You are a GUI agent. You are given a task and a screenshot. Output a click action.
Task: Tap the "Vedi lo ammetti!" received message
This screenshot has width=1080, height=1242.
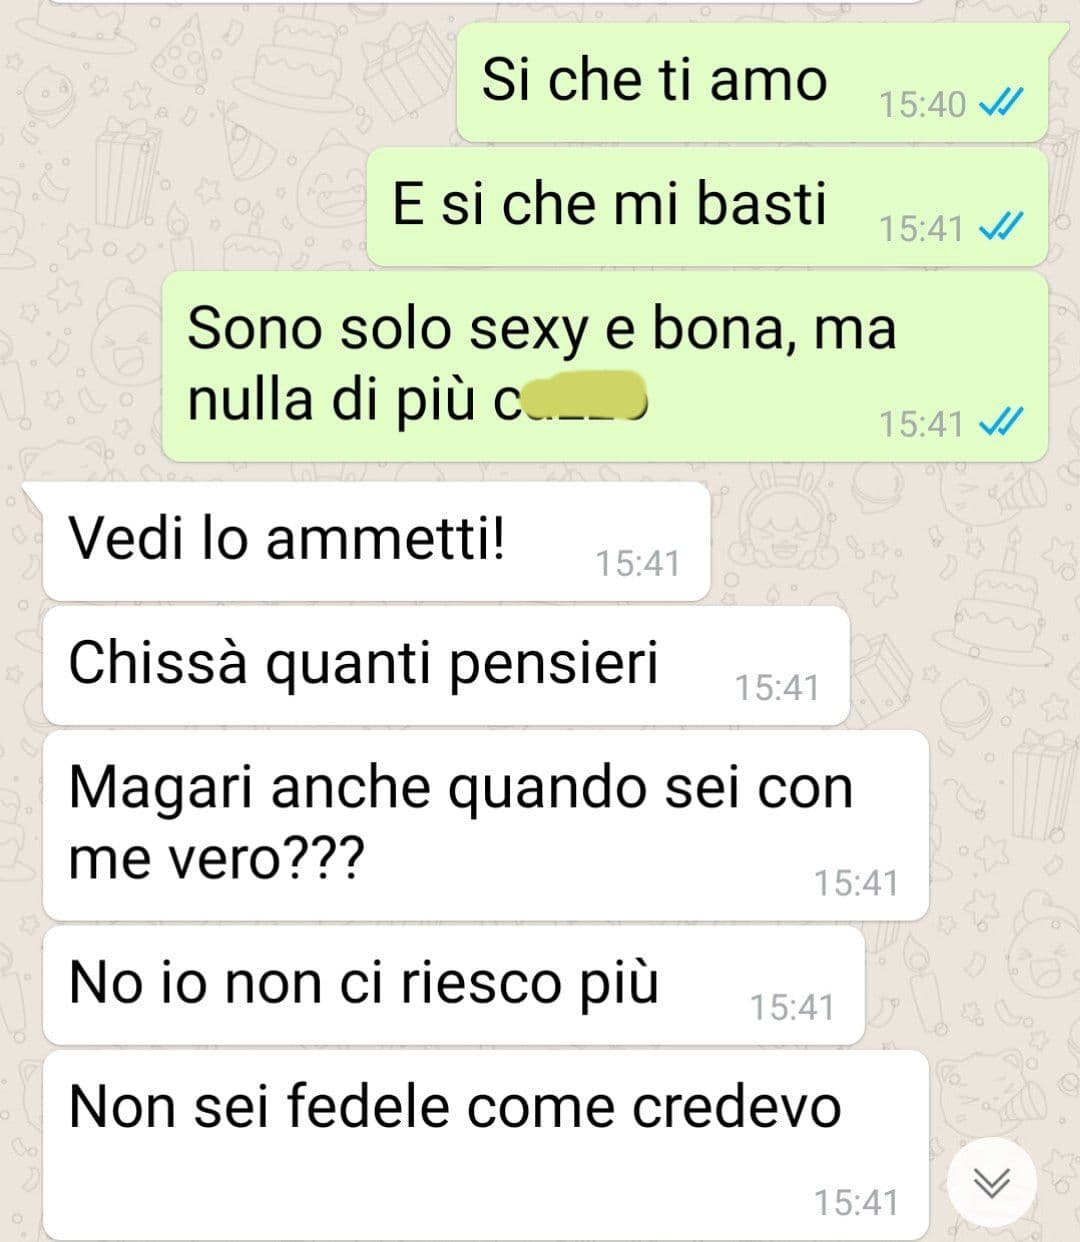376,542
